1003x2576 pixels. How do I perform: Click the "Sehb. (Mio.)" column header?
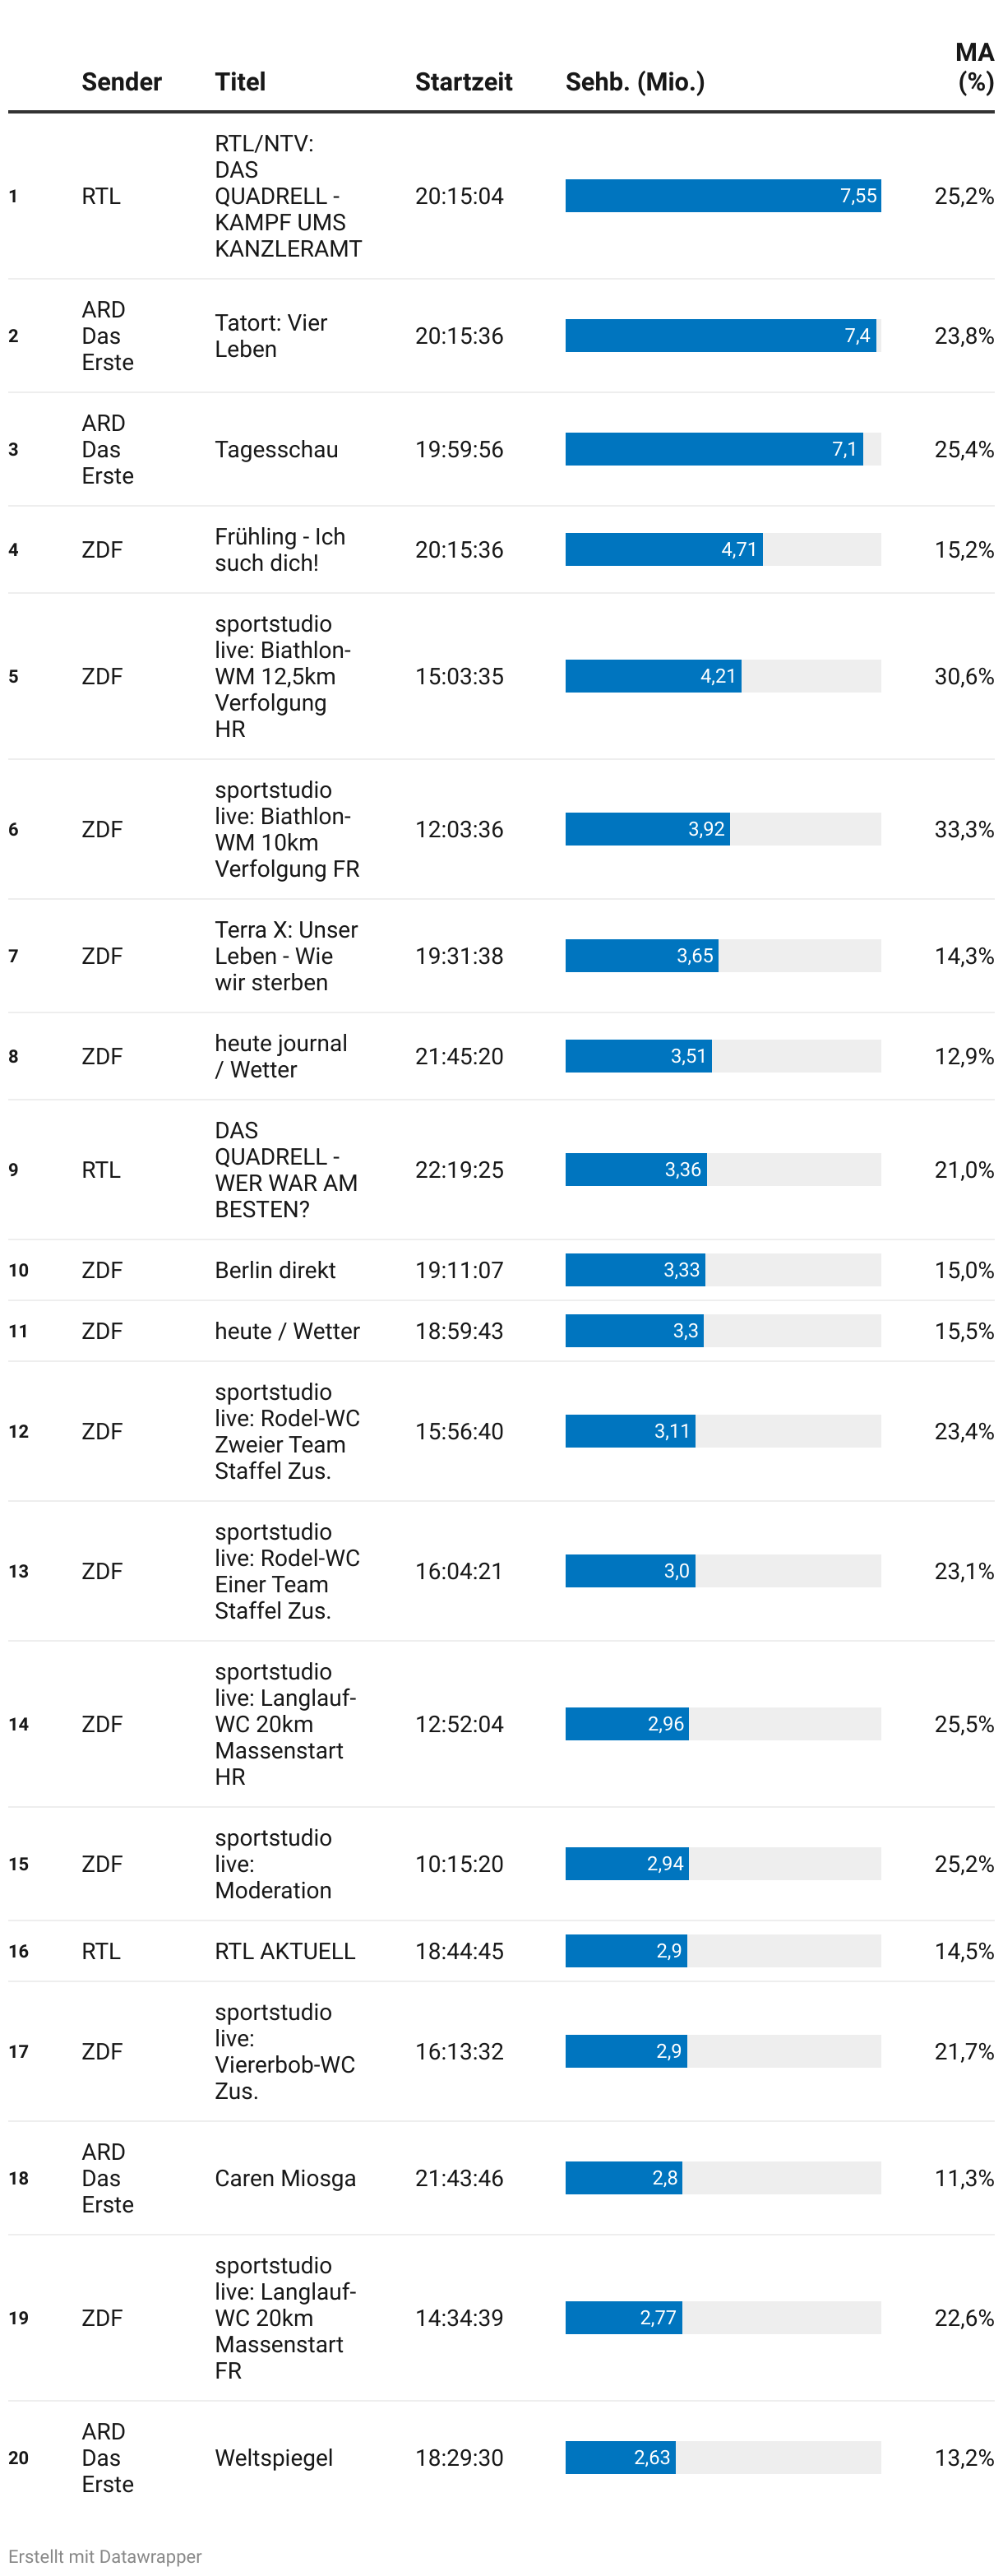click(634, 82)
